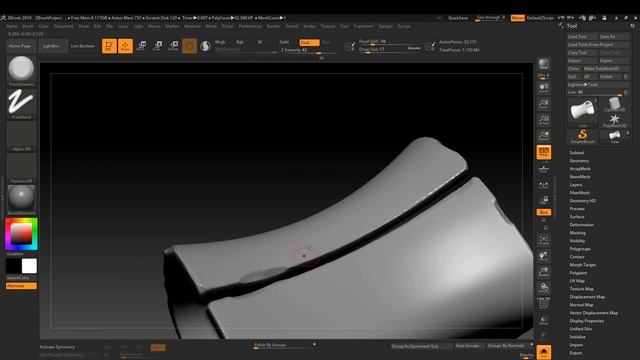Click the QuickSave button
The width and height of the screenshot is (640, 360).
pos(458,18)
